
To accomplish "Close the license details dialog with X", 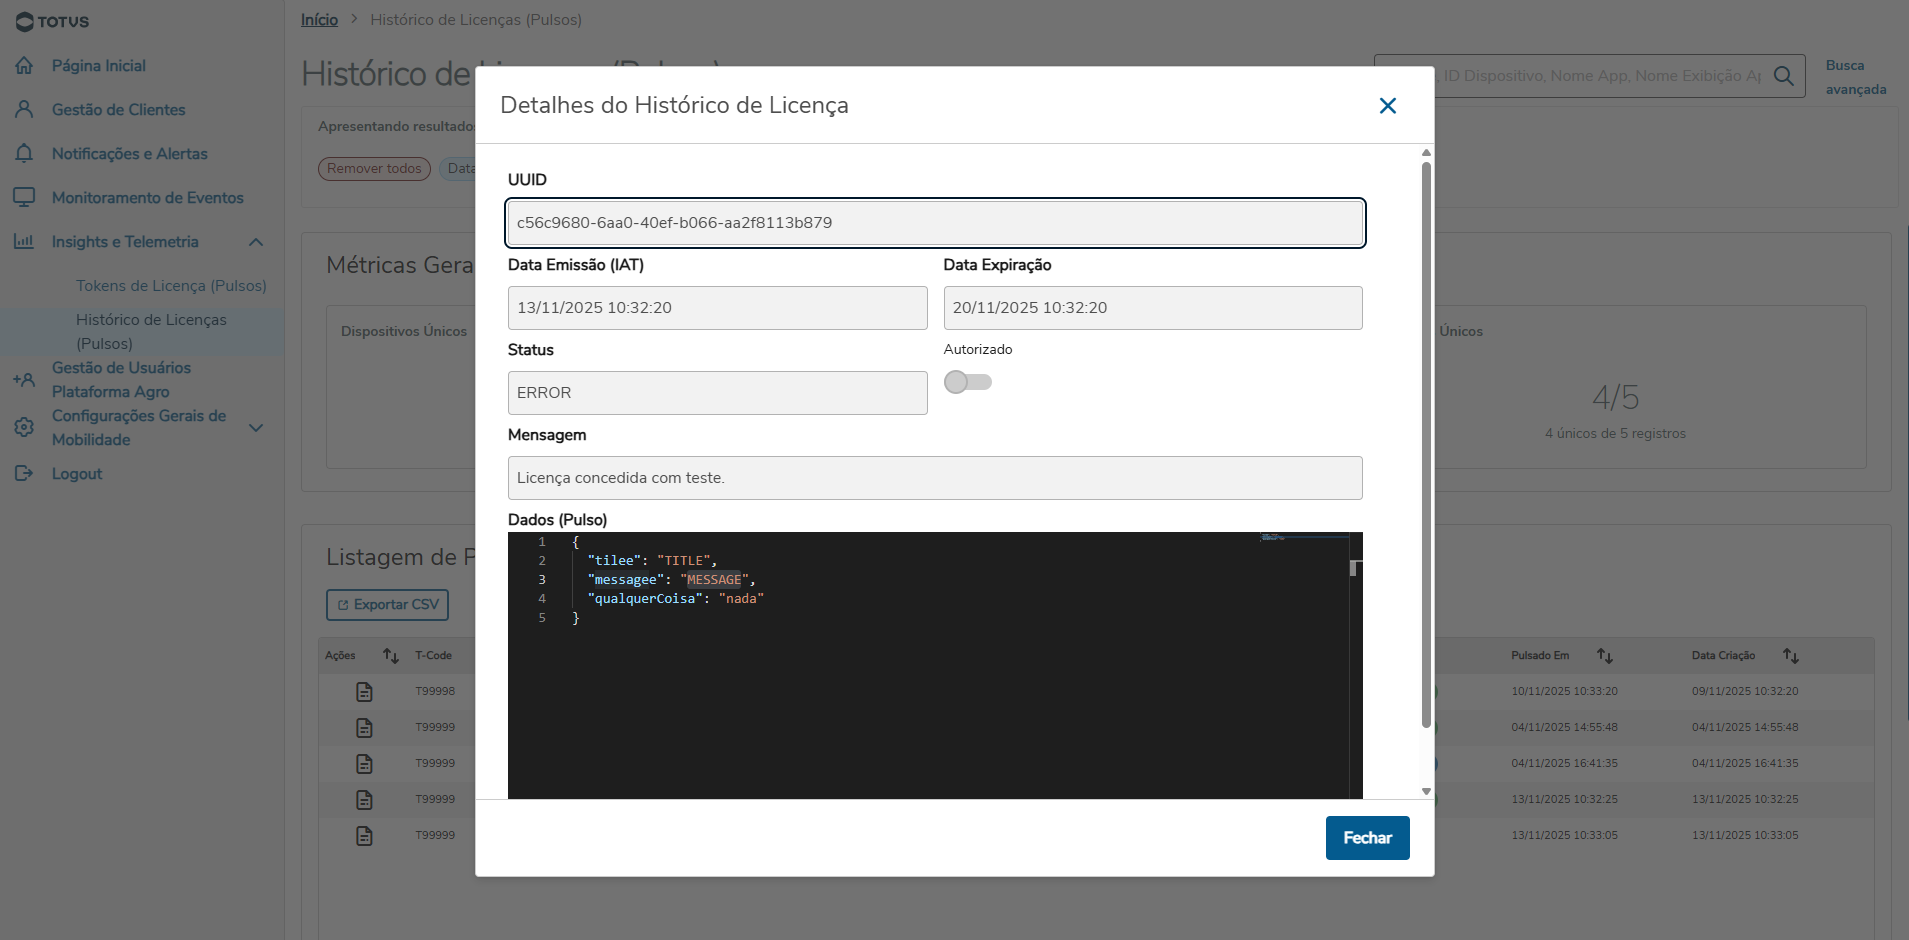I will point(1387,106).
